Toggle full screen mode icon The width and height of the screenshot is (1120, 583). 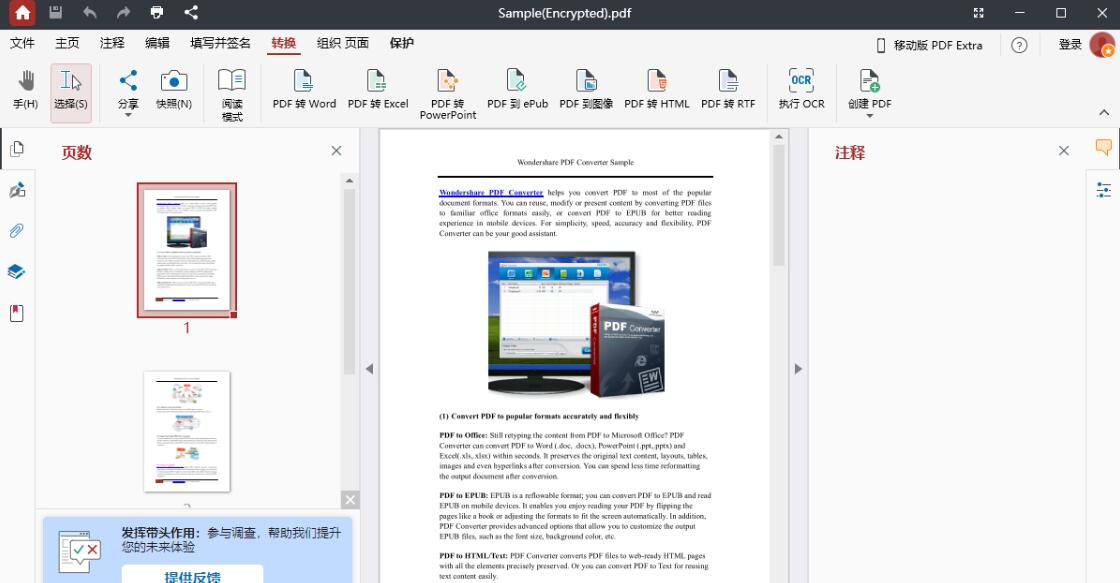(x=979, y=13)
